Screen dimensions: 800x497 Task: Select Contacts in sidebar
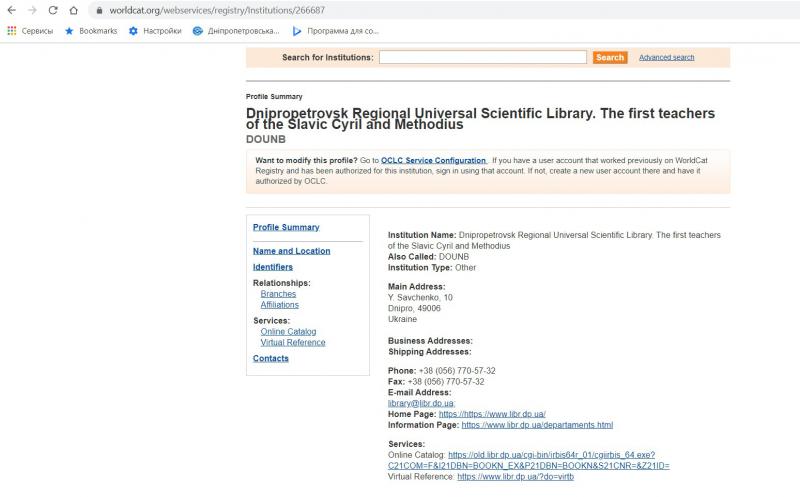(x=270, y=358)
